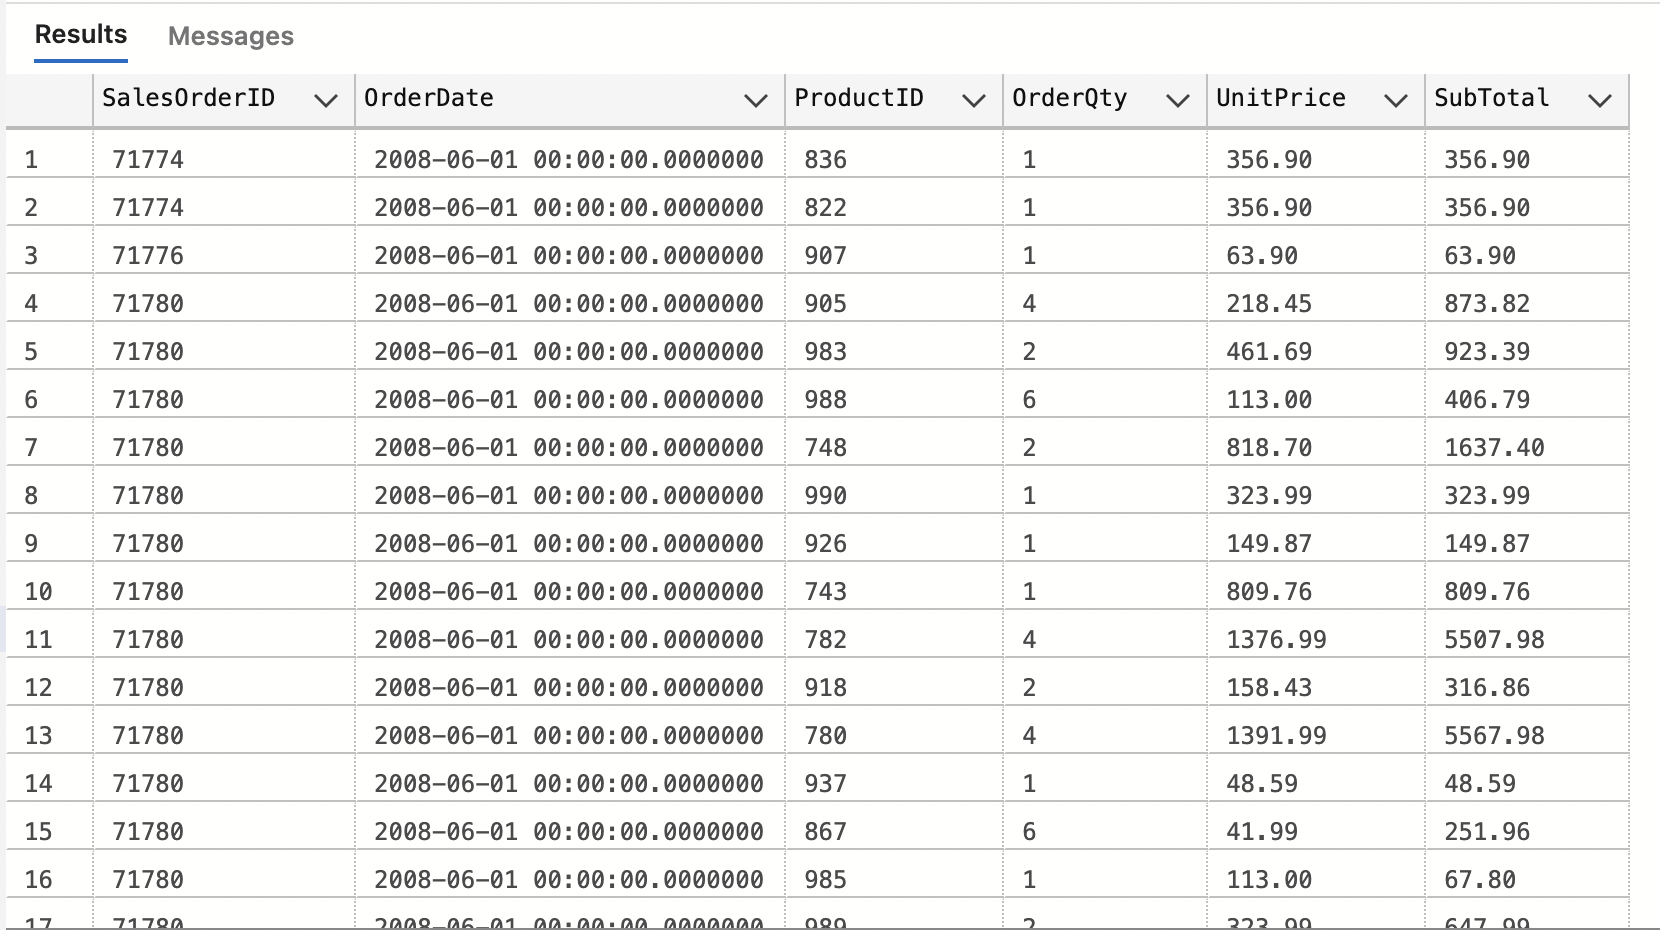This screenshot has width=1660, height=930.
Task: Open SubTotal column dropdown chevron
Action: 1599,100
